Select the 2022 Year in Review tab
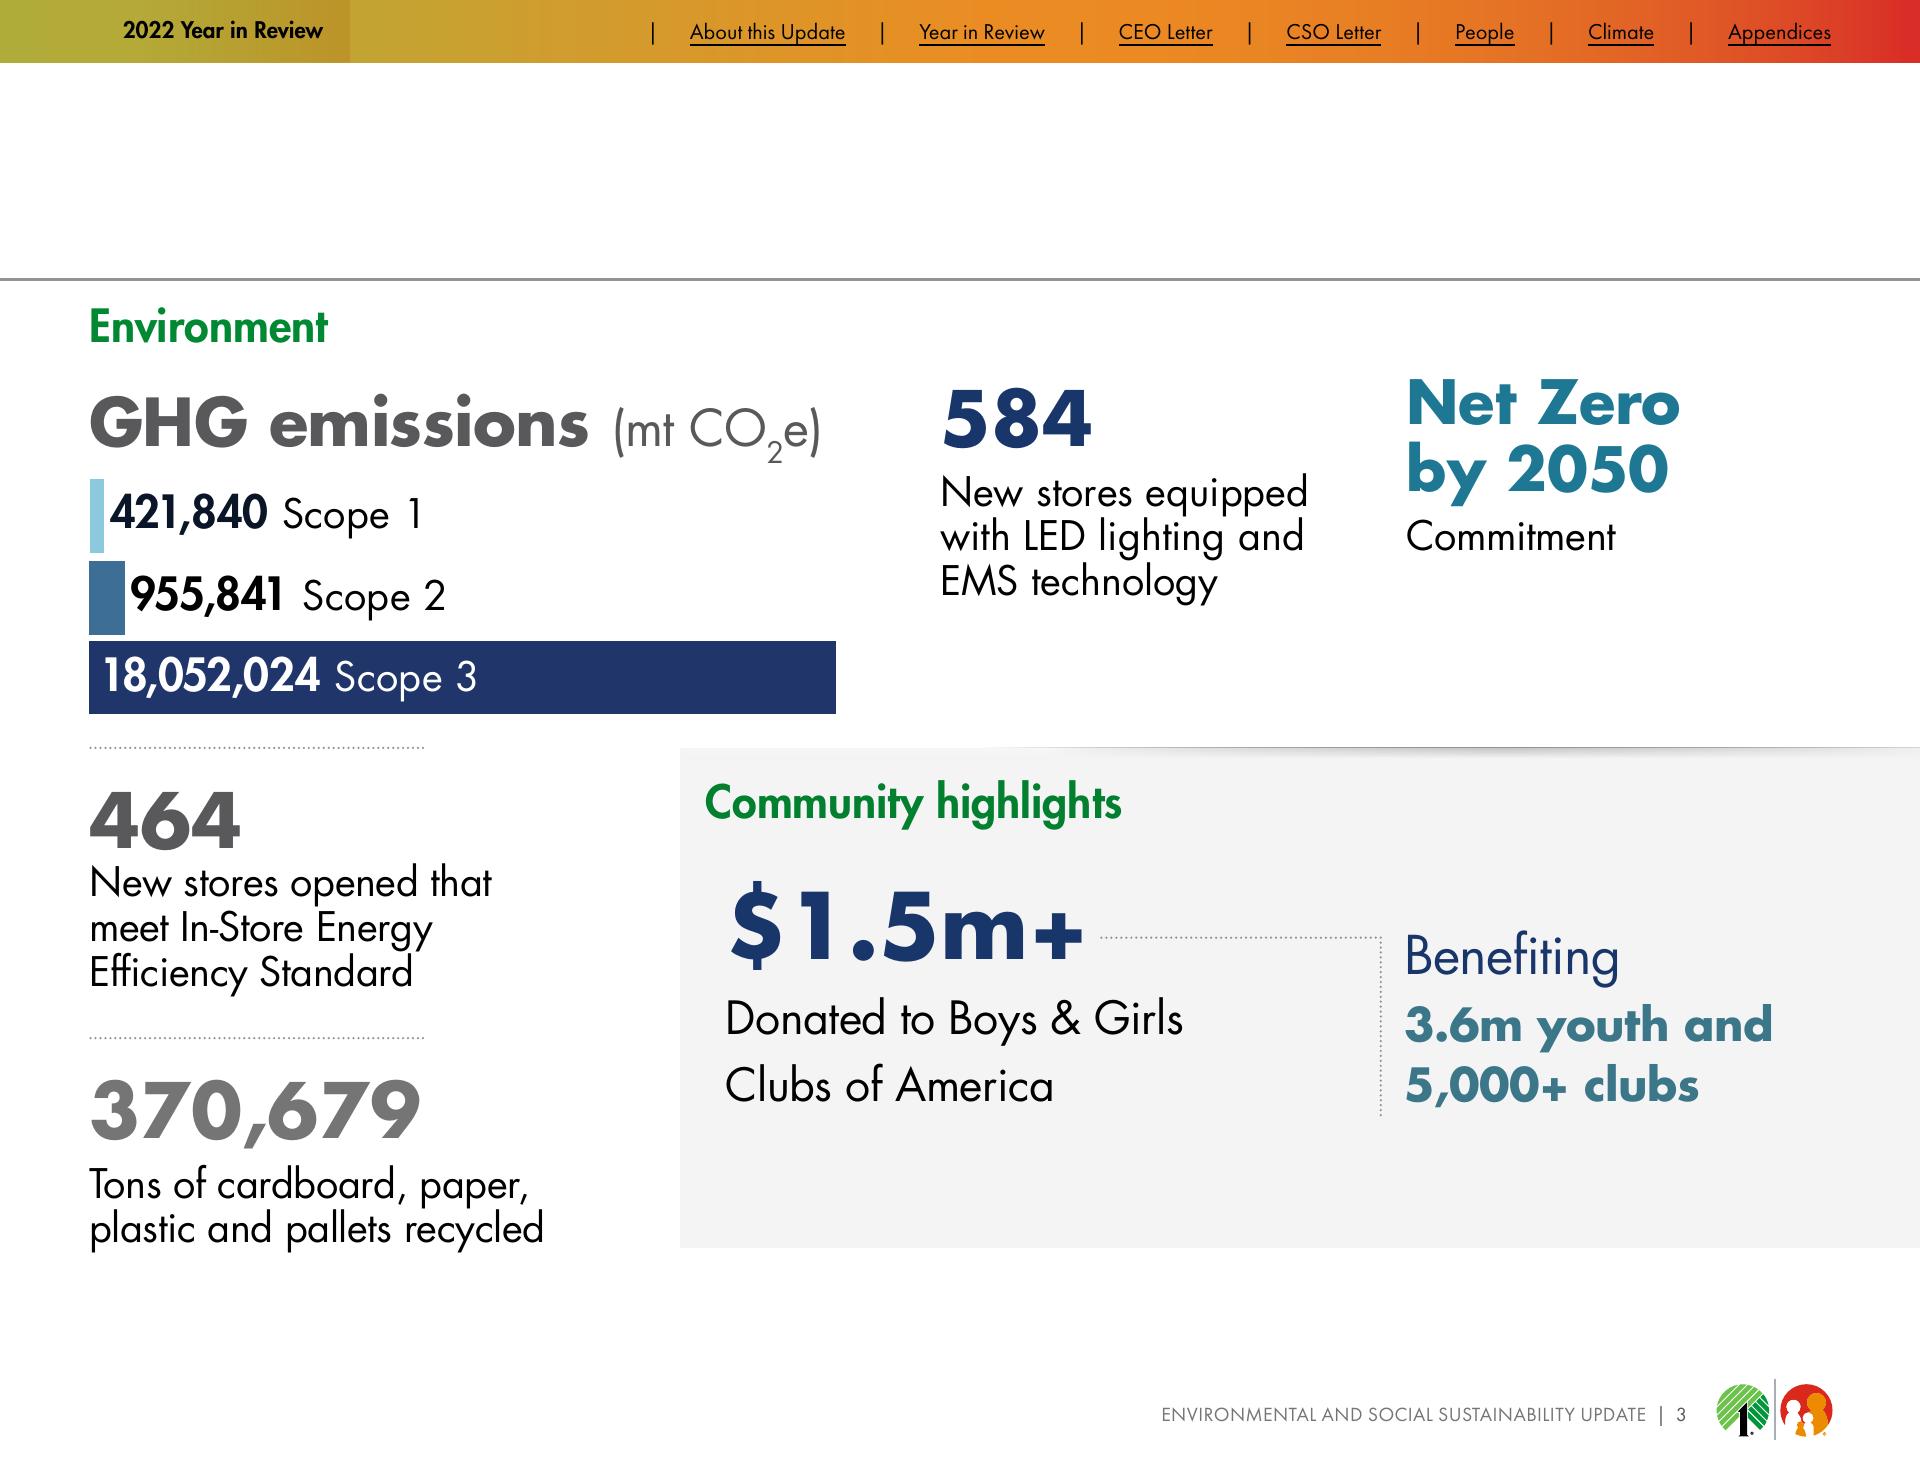The image size is (1920, 1474). [222, 31]
